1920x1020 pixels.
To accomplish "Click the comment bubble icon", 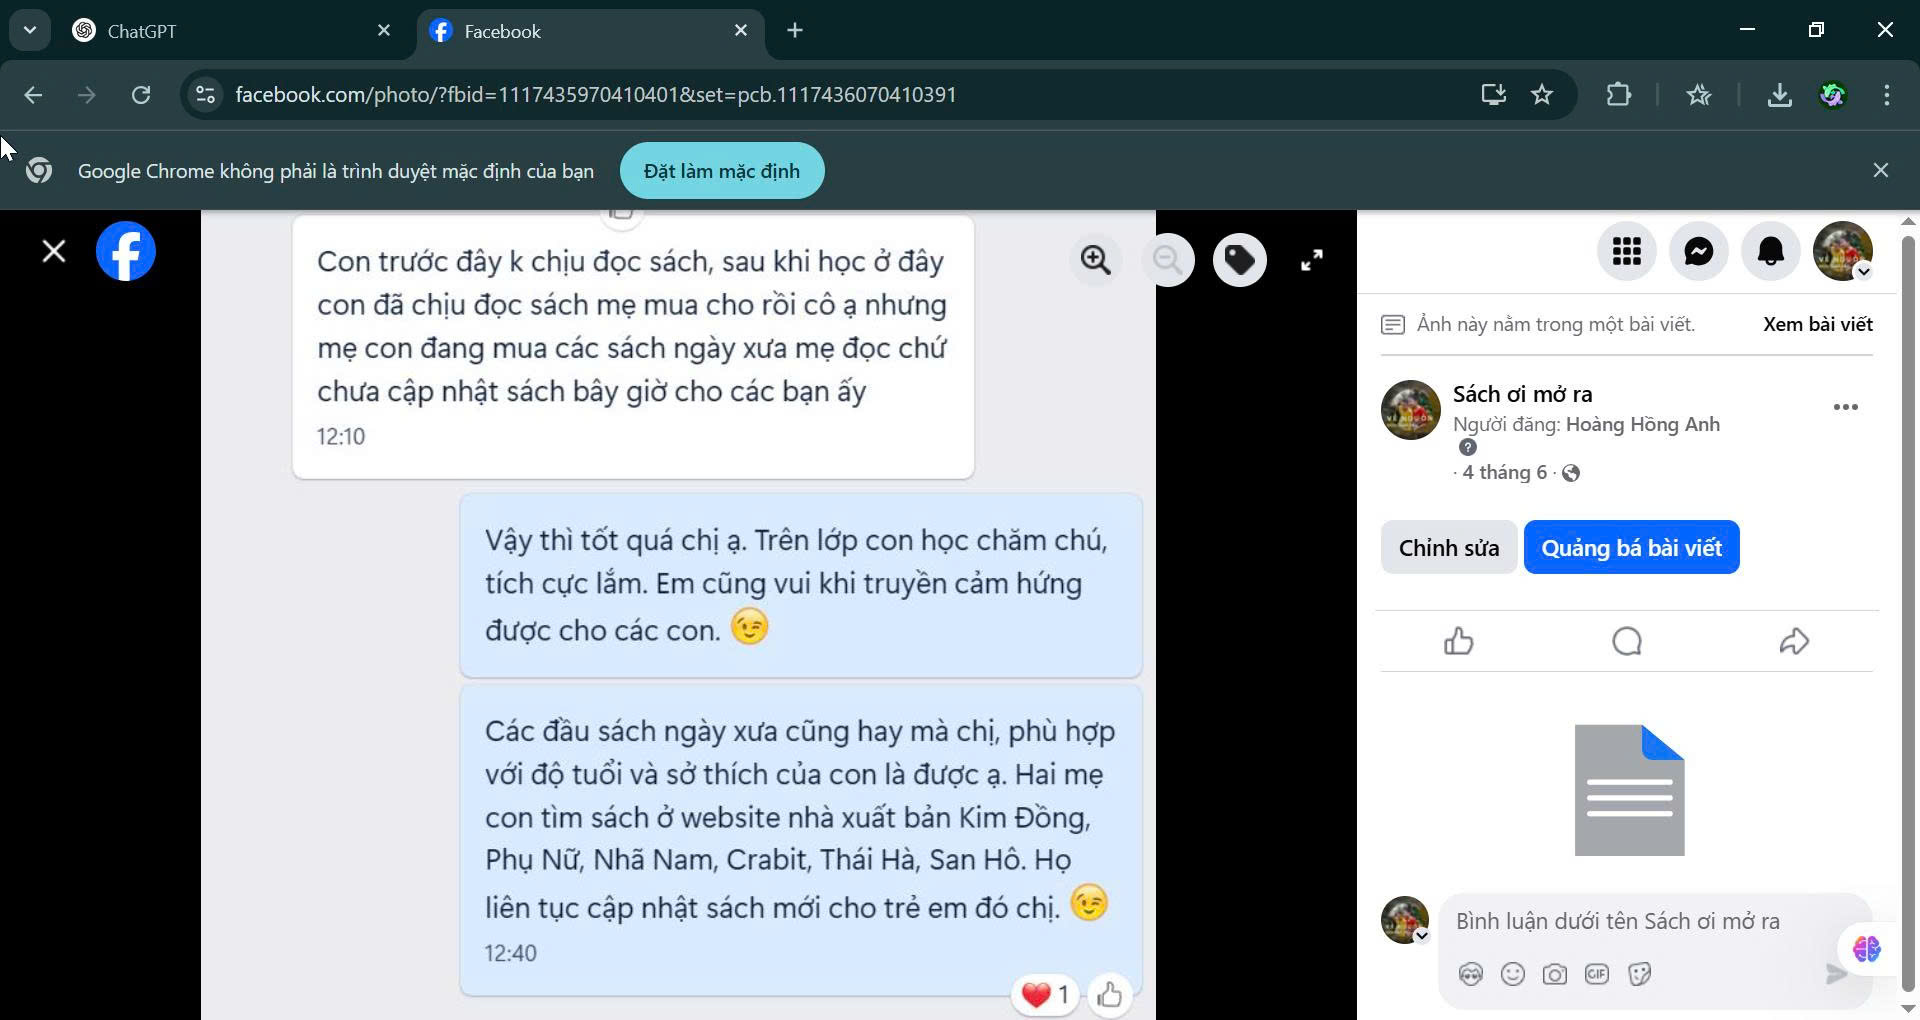I will (1627, 641).
